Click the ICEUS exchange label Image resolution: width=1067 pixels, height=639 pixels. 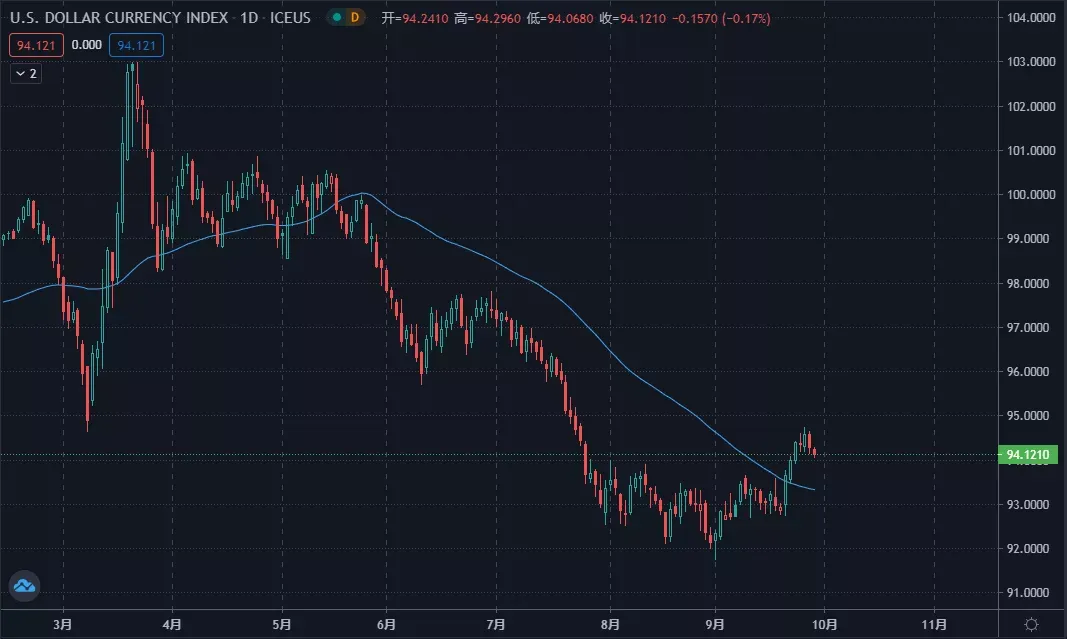click(x=290, y=18)
